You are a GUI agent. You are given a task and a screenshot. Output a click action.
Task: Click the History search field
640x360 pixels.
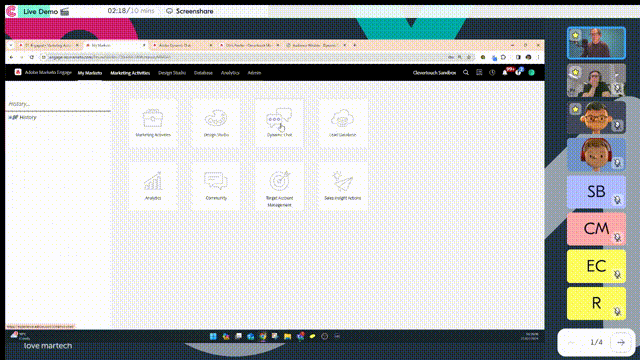click(x=58, y=104)
